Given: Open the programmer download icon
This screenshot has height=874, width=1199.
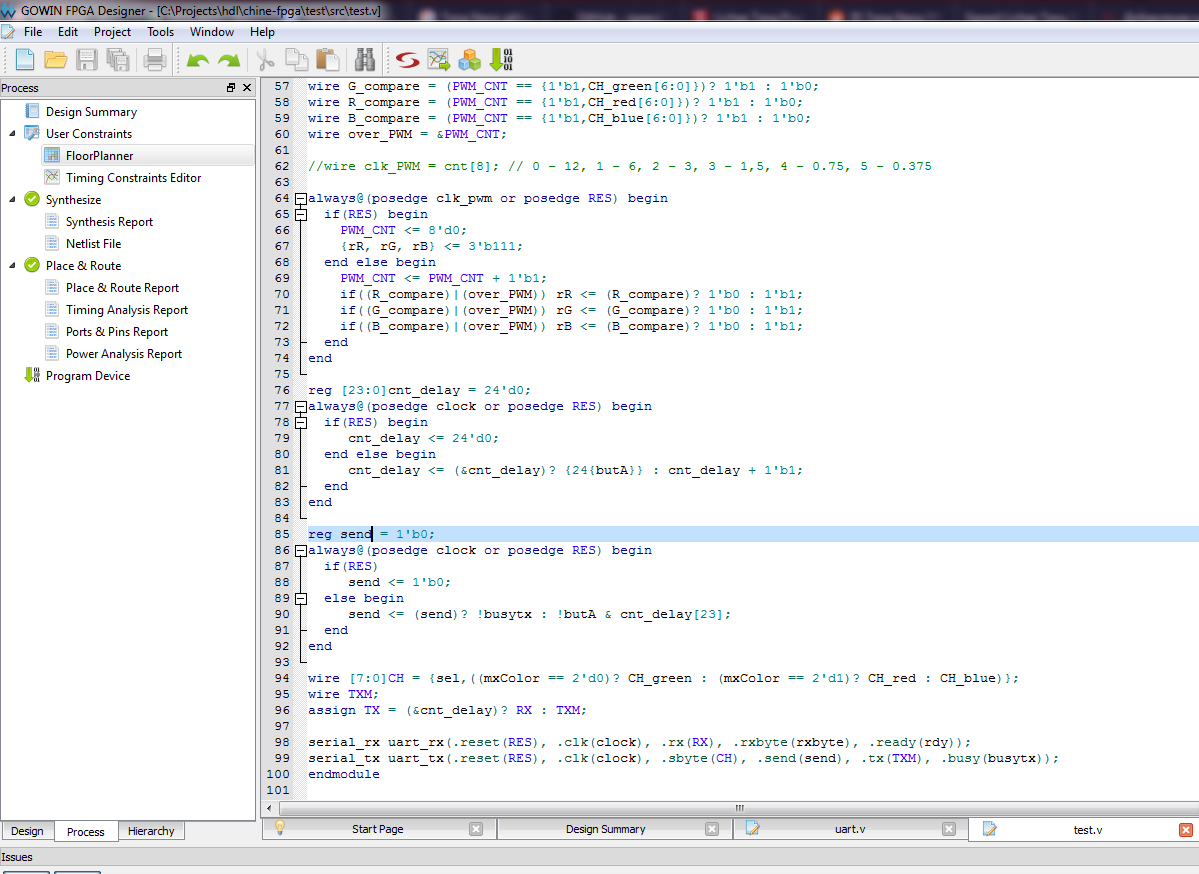Looking at the screenshot, I should (x=501, y=60).
